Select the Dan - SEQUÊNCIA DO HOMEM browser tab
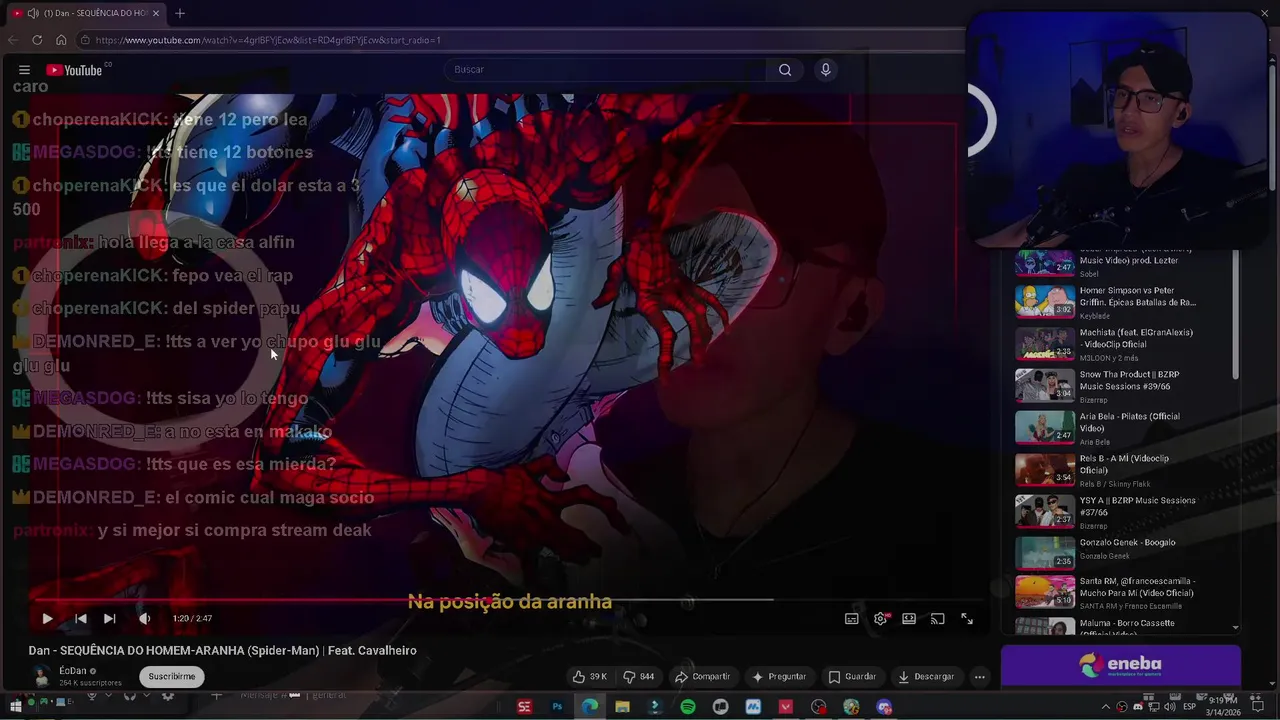 tap(85, 13)
